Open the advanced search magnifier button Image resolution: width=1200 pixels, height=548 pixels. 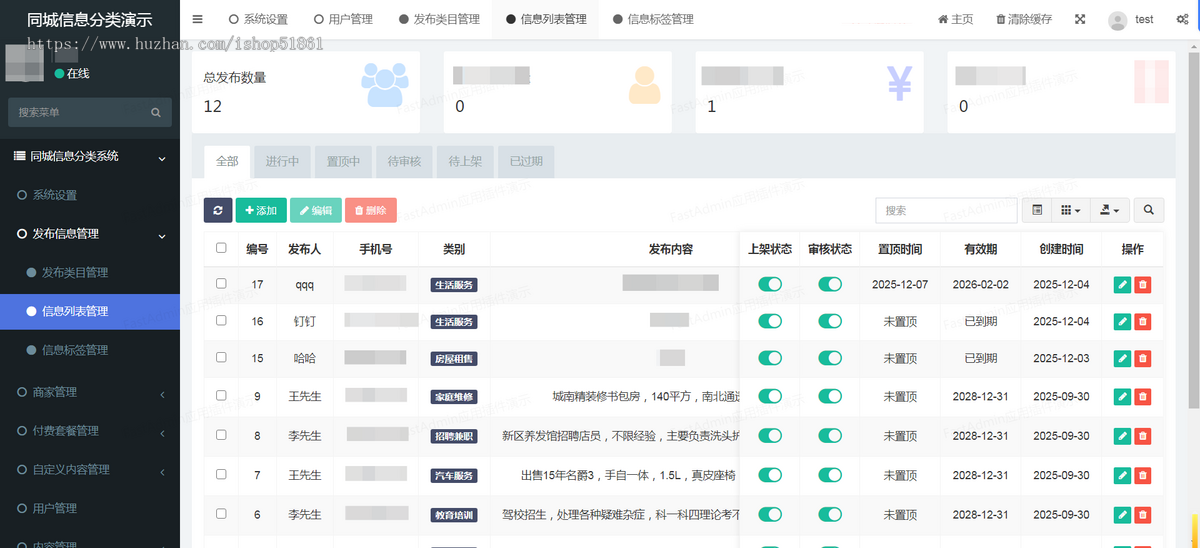click(1149, 210)
